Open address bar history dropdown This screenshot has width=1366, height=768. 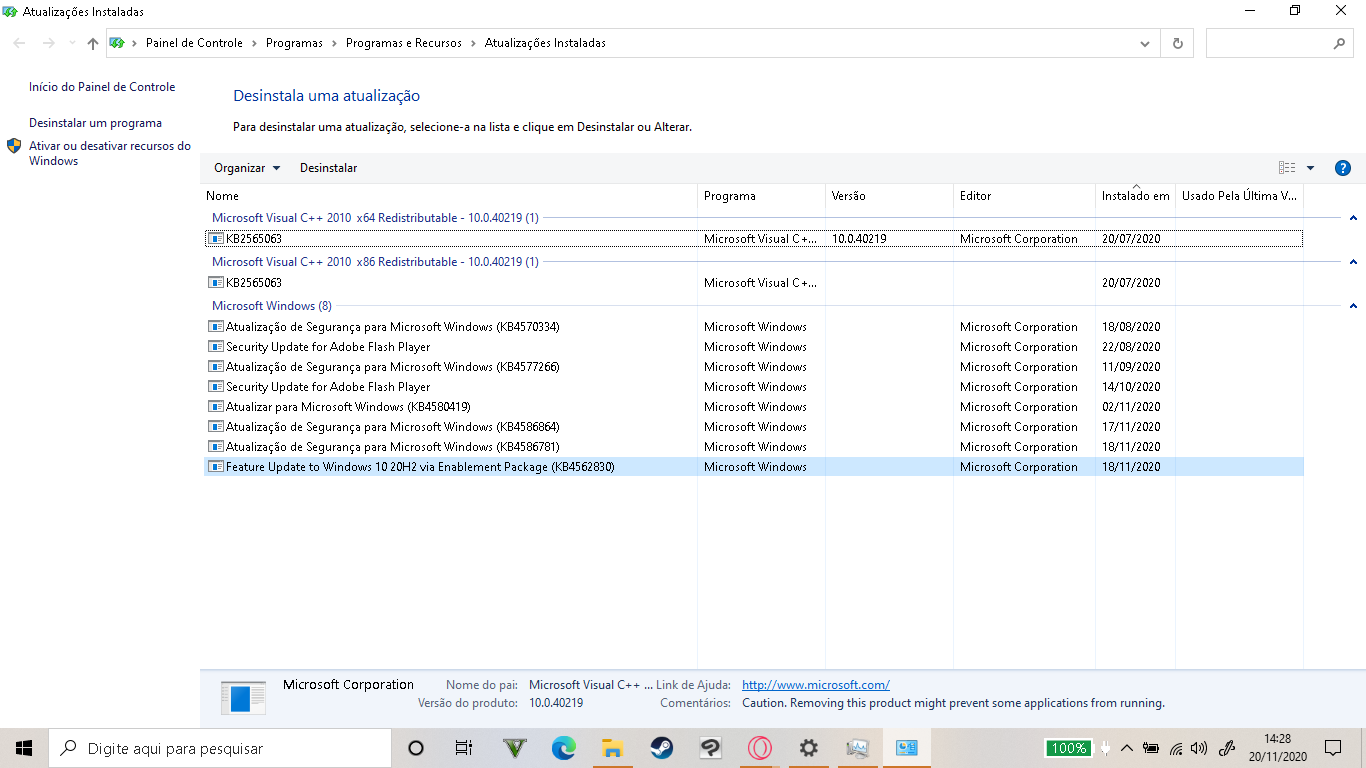pos(1145,43)
